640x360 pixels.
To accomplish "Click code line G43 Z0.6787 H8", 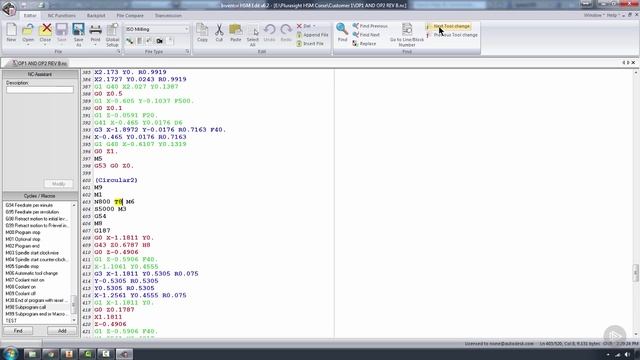I will 122,245.
